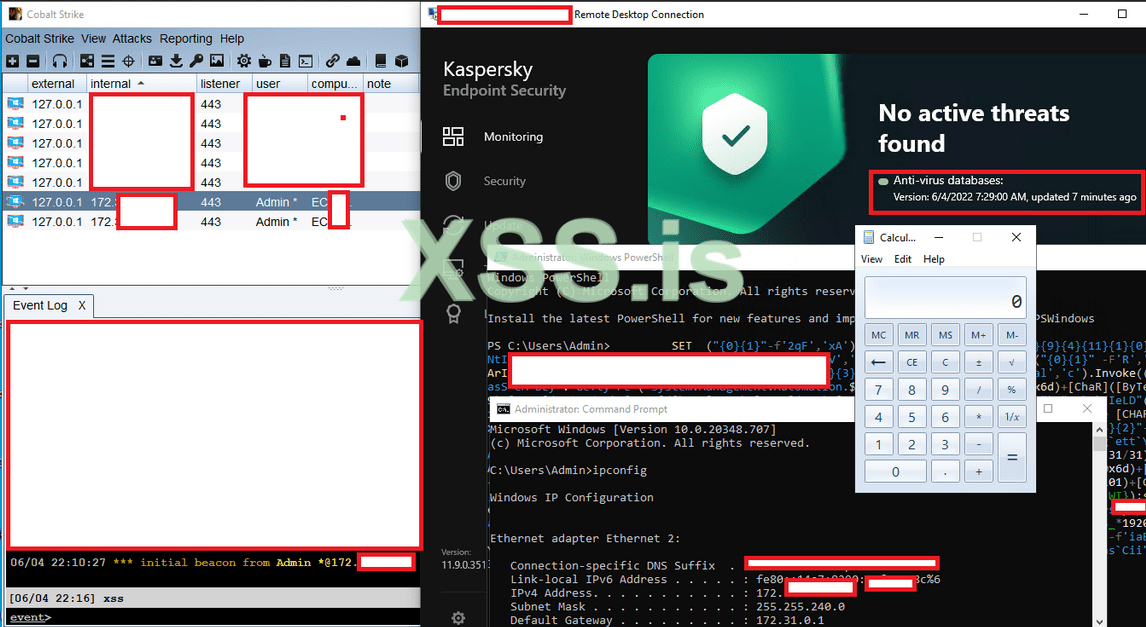This screenshot has height=627, width=1146.
Task: Click the Calculator backspace arrow button
Action: click(x=879, y=362)
